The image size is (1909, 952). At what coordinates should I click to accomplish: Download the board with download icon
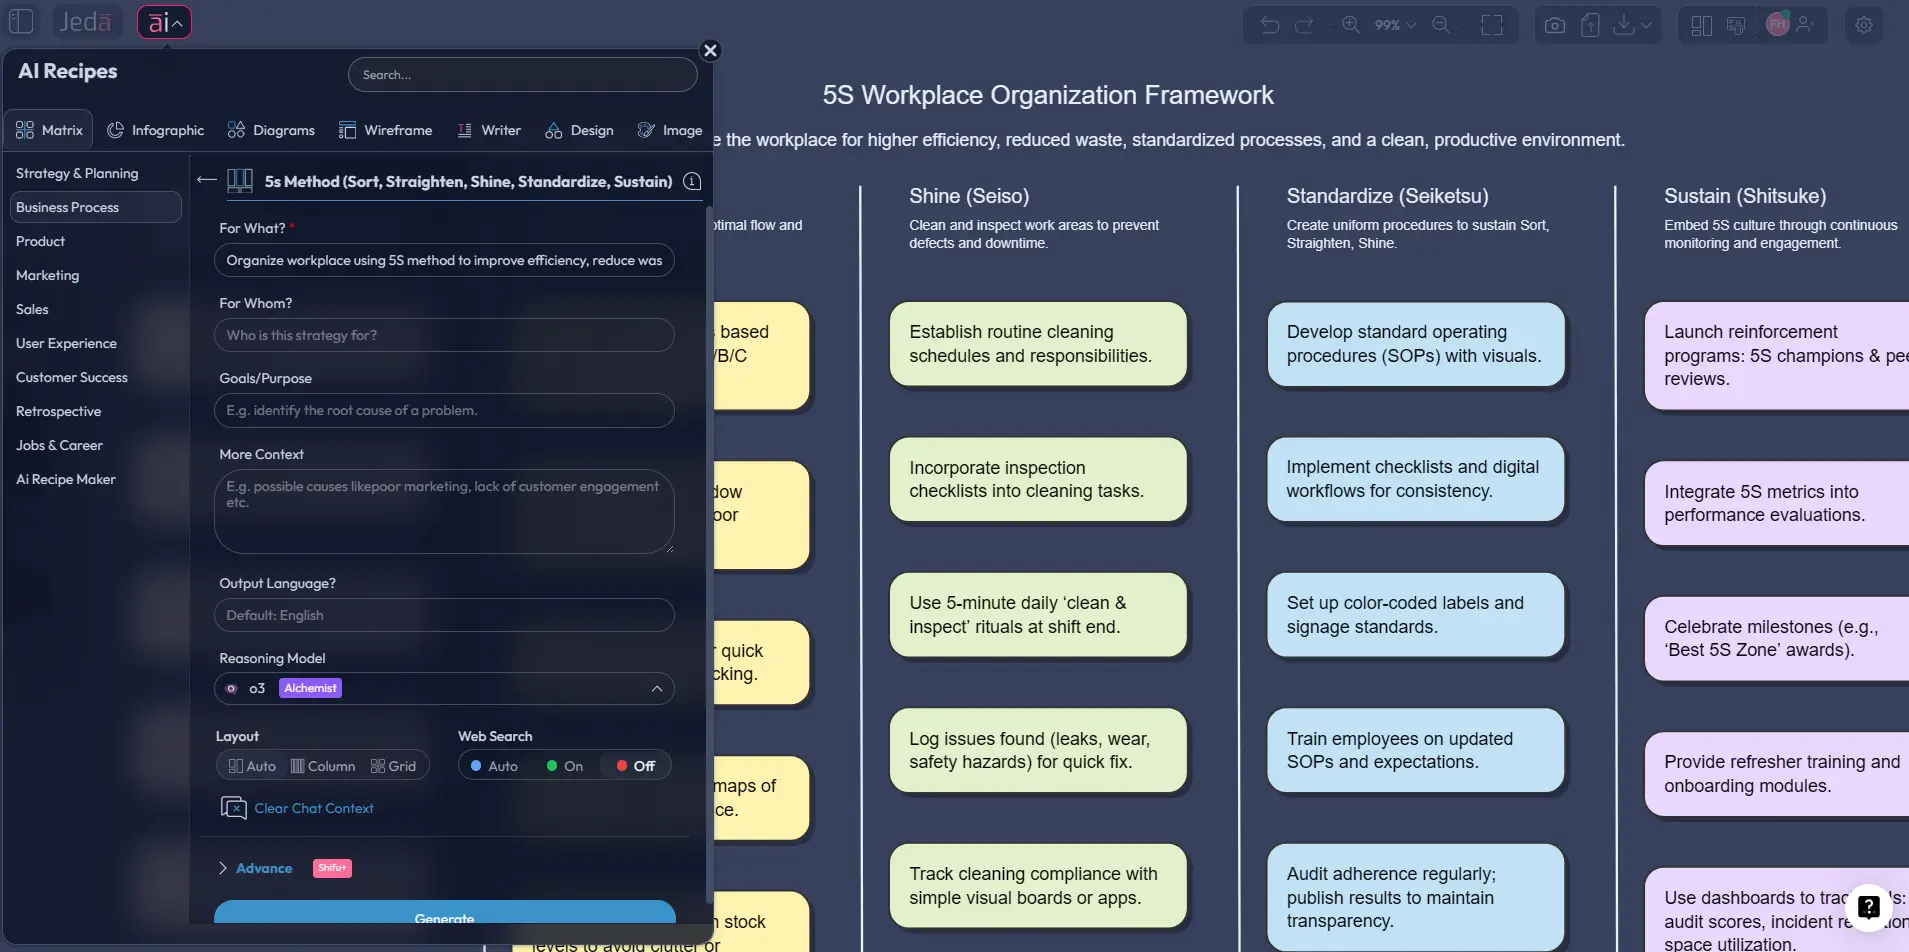pyautogui.click(x=1624, y=25)
